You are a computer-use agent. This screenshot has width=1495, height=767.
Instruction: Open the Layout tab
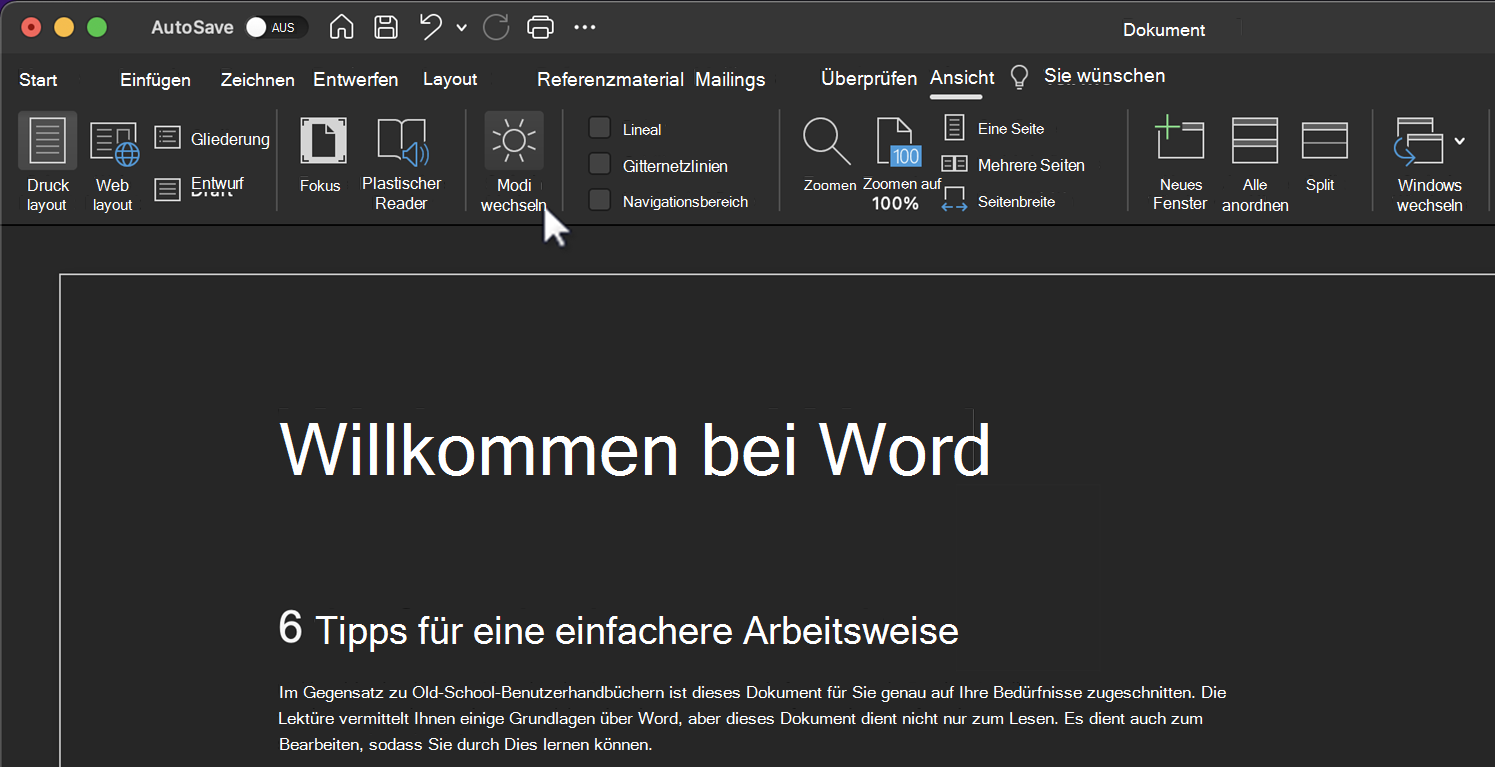450,79
